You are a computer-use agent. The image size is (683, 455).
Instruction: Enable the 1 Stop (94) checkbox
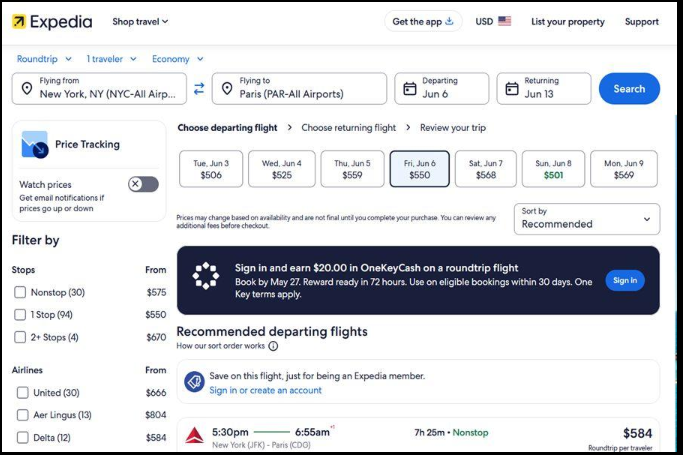click(20, 314)
